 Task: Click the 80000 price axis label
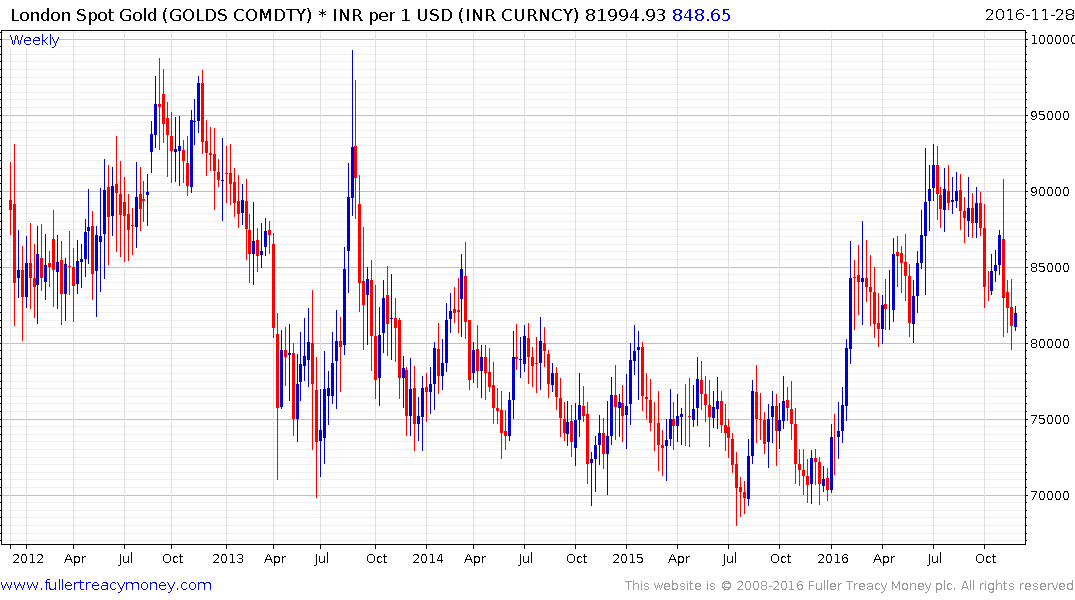[1050, 344]
